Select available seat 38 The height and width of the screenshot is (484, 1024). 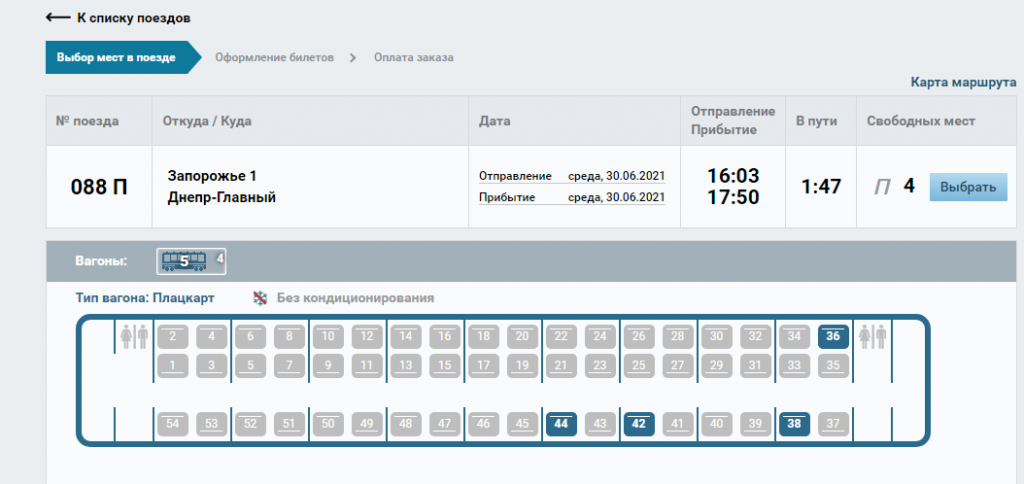pyautogui.click(x=794, y=423)
